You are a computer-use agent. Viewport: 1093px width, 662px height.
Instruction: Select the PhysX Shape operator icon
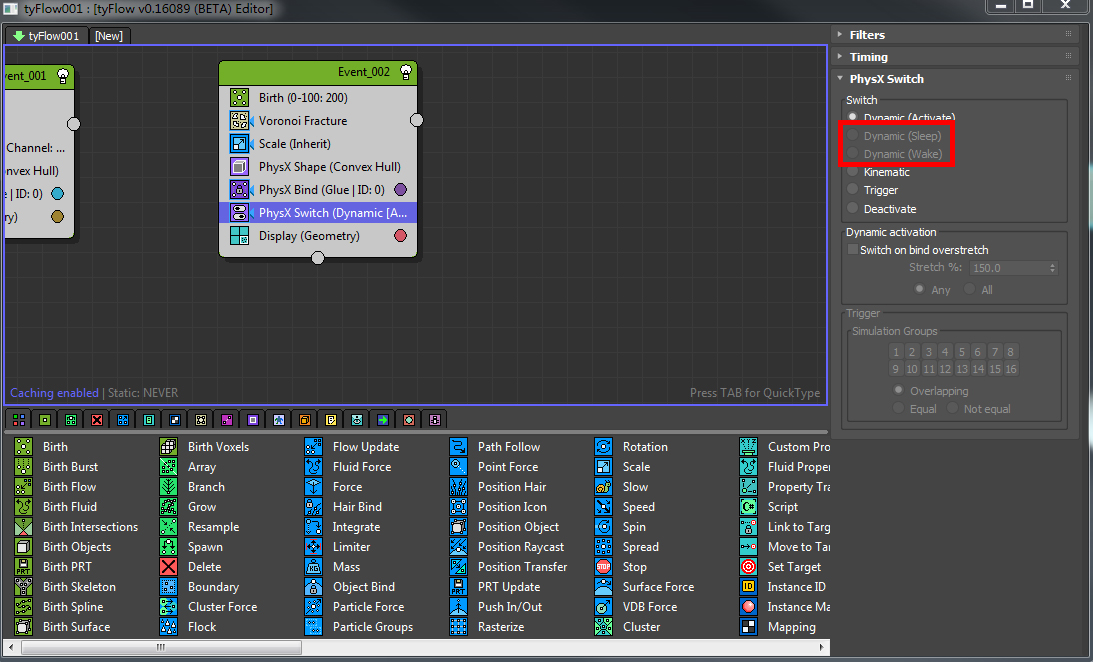tap(239, 167)
